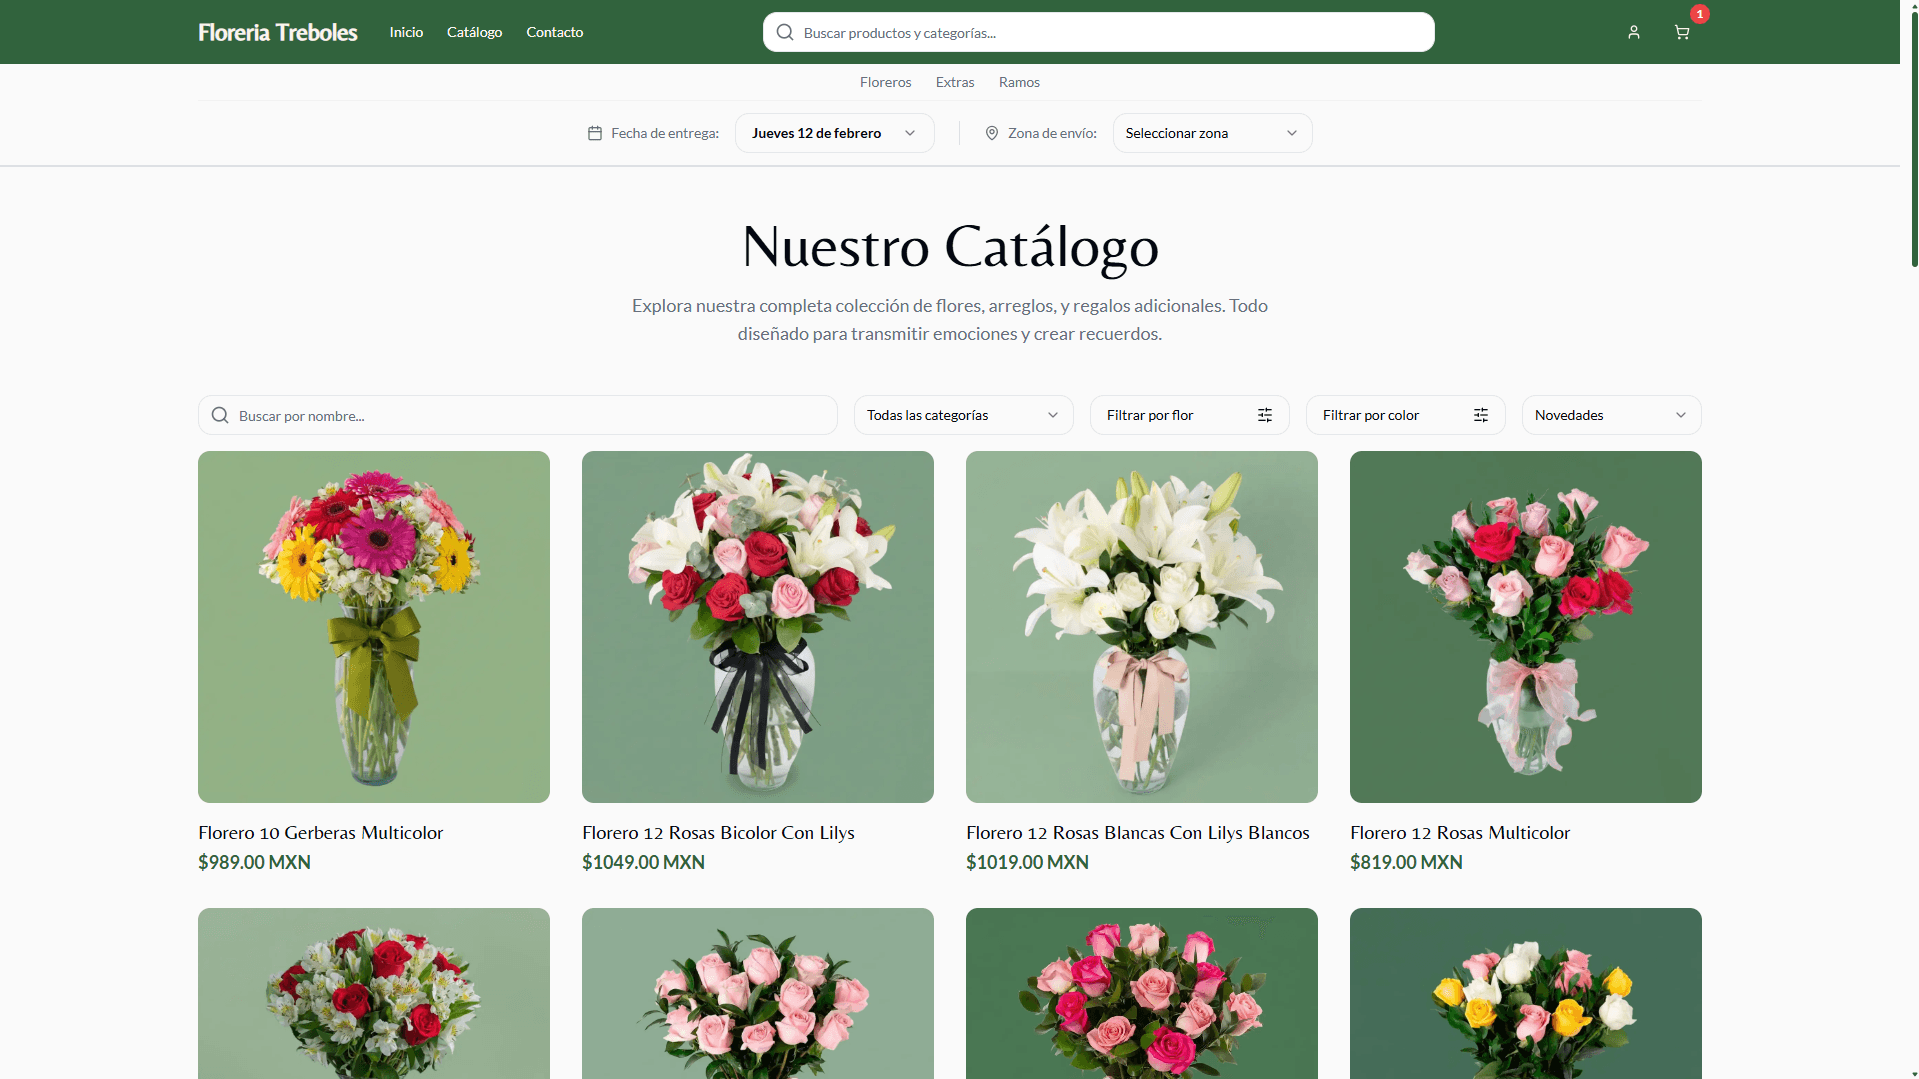The width and height of the screenshot is (1919, 1079).
Task: Click the all light pink roses bouquet photo
Action: coord(758,993)
